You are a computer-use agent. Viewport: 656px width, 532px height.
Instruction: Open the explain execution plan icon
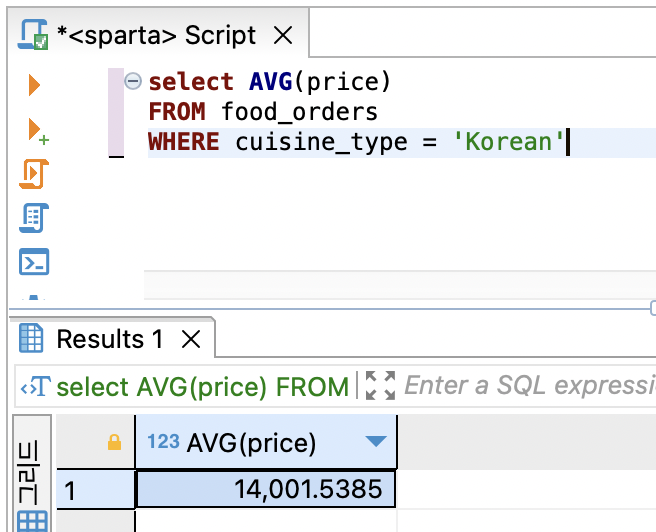(34, 218)
